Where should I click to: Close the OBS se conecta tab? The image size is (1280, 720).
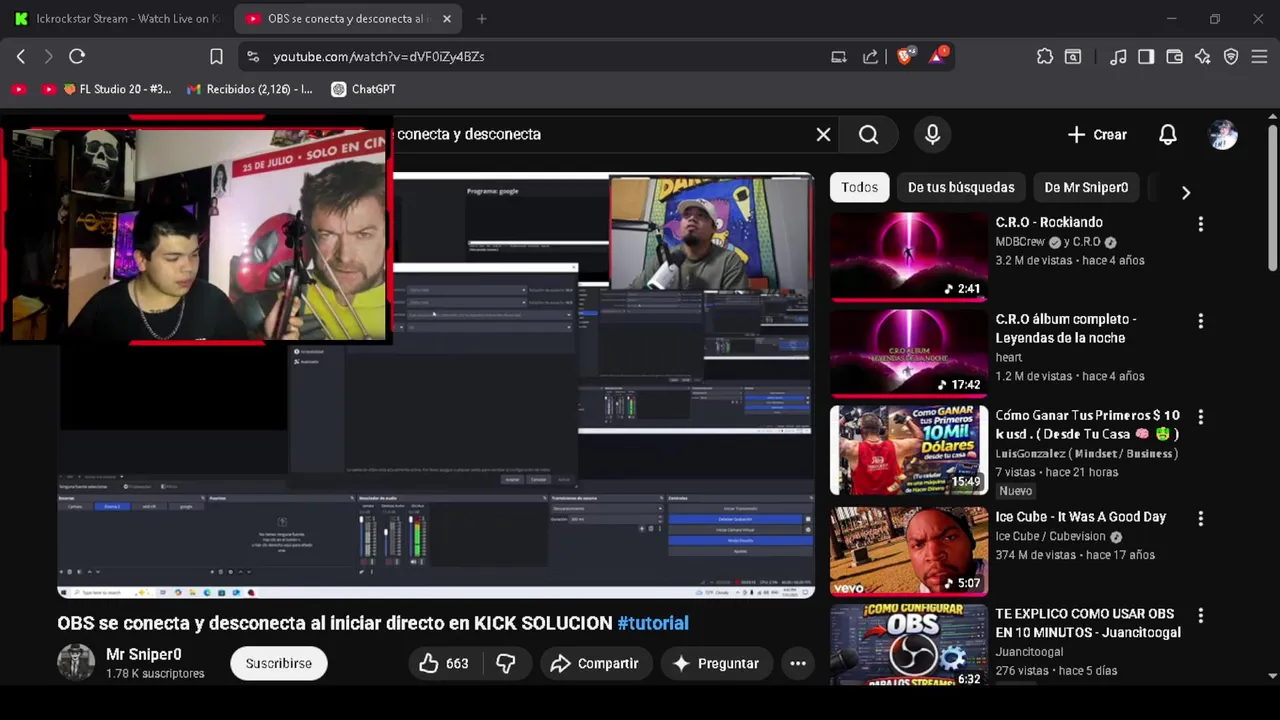(447, 19)
